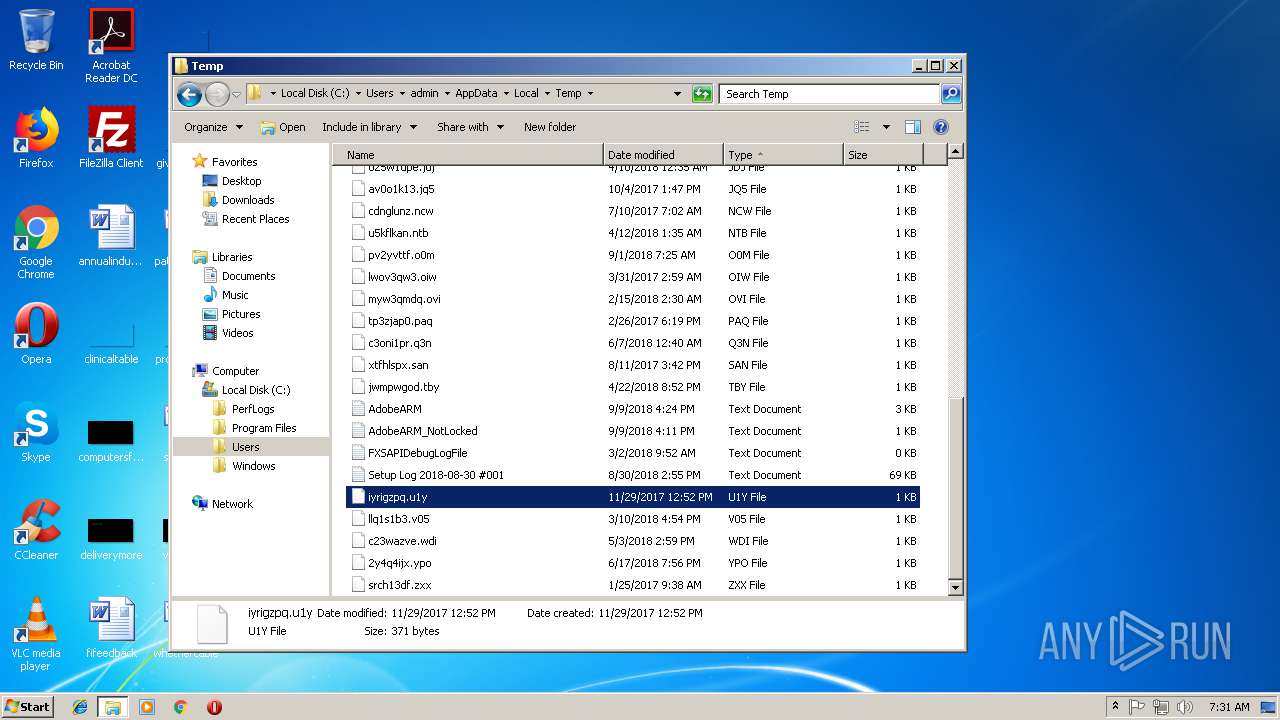Open the annualindu Word document on desktop

(x=111, y=236)
